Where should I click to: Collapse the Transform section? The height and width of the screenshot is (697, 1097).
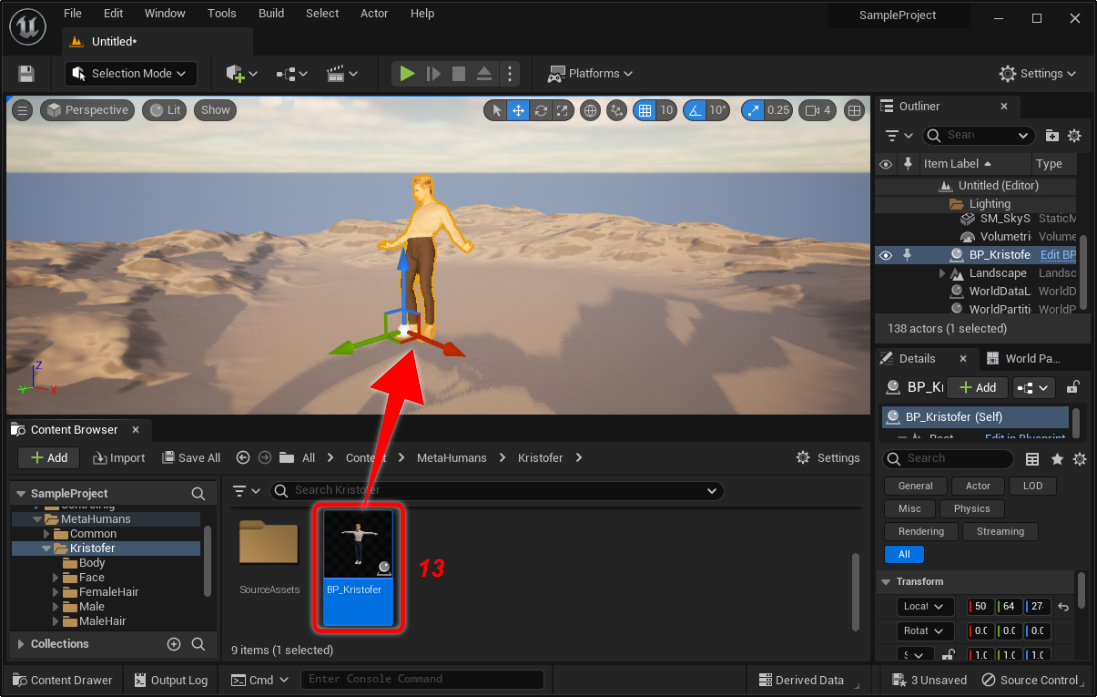(887, 581)
